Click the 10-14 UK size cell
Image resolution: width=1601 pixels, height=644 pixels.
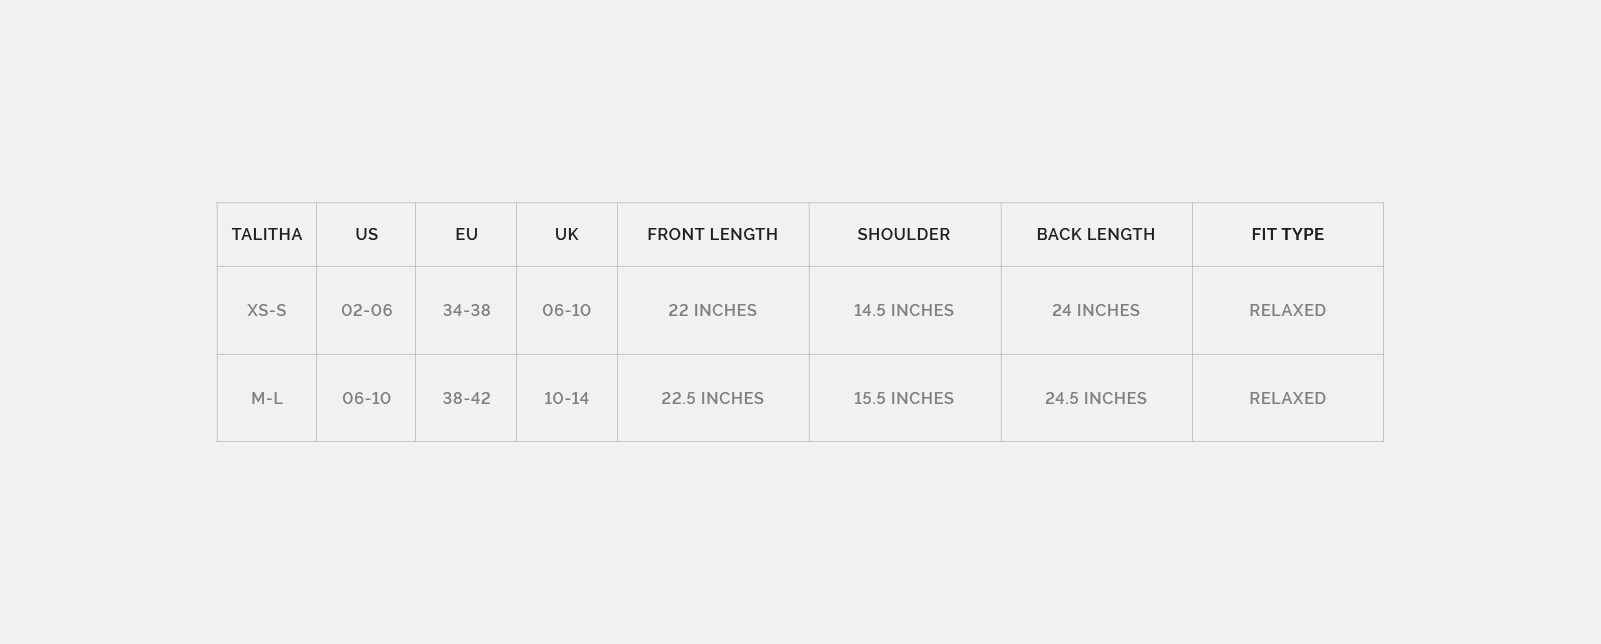point(567,399)
